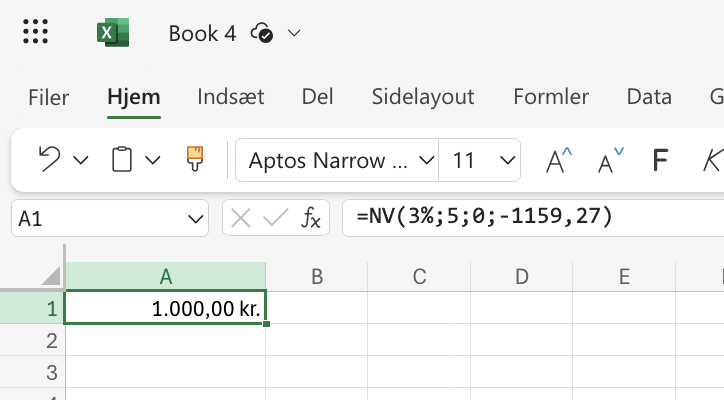Increase font size with larger A icon

(x=559, y=160)
